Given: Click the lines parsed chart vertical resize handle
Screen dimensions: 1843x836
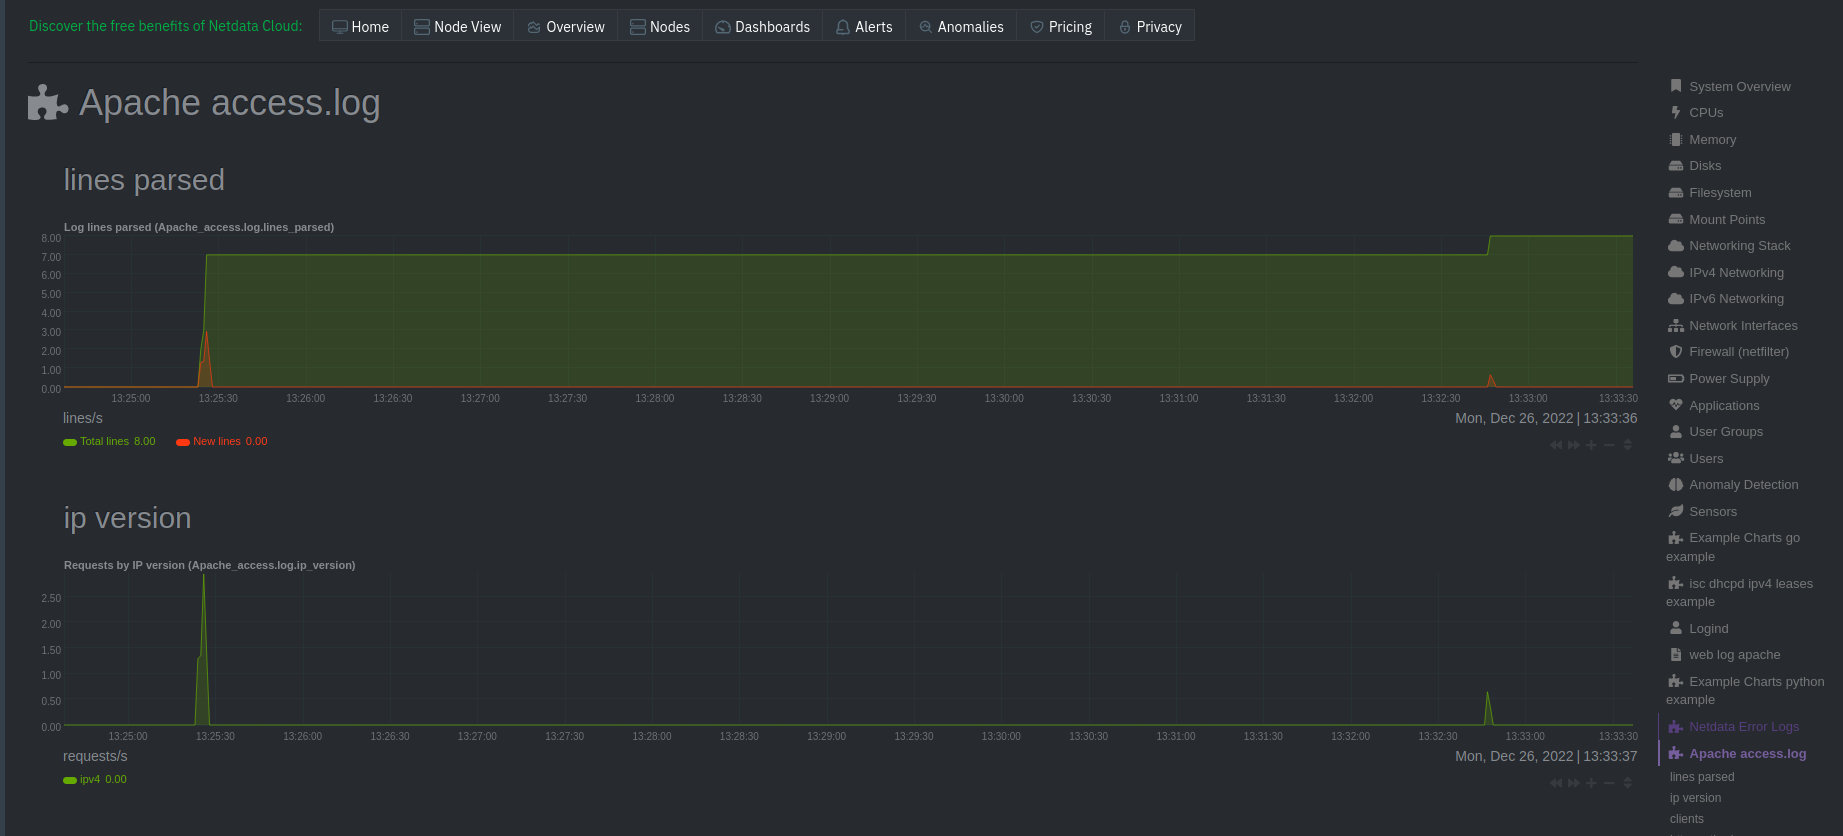Looking at the screenshot, I should pyautogui.click(x=1628, y=445).
